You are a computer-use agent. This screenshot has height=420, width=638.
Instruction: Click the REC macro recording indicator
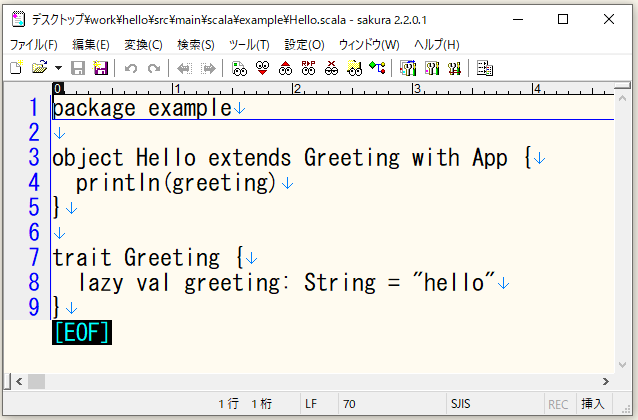558,404
